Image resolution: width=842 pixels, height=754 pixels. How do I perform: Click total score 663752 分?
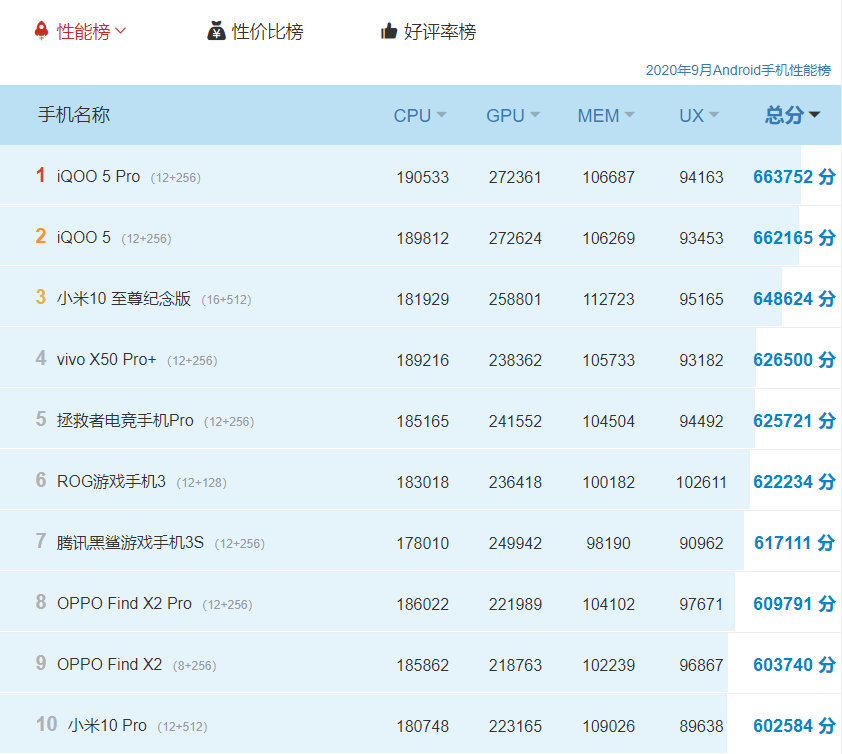coord(794,177)
